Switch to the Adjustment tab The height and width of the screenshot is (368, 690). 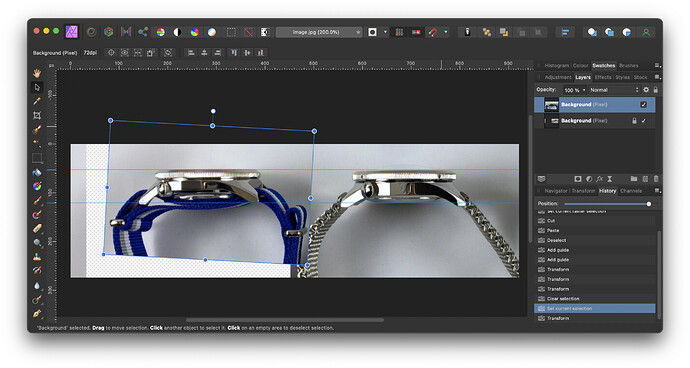(x=558, y=77)
